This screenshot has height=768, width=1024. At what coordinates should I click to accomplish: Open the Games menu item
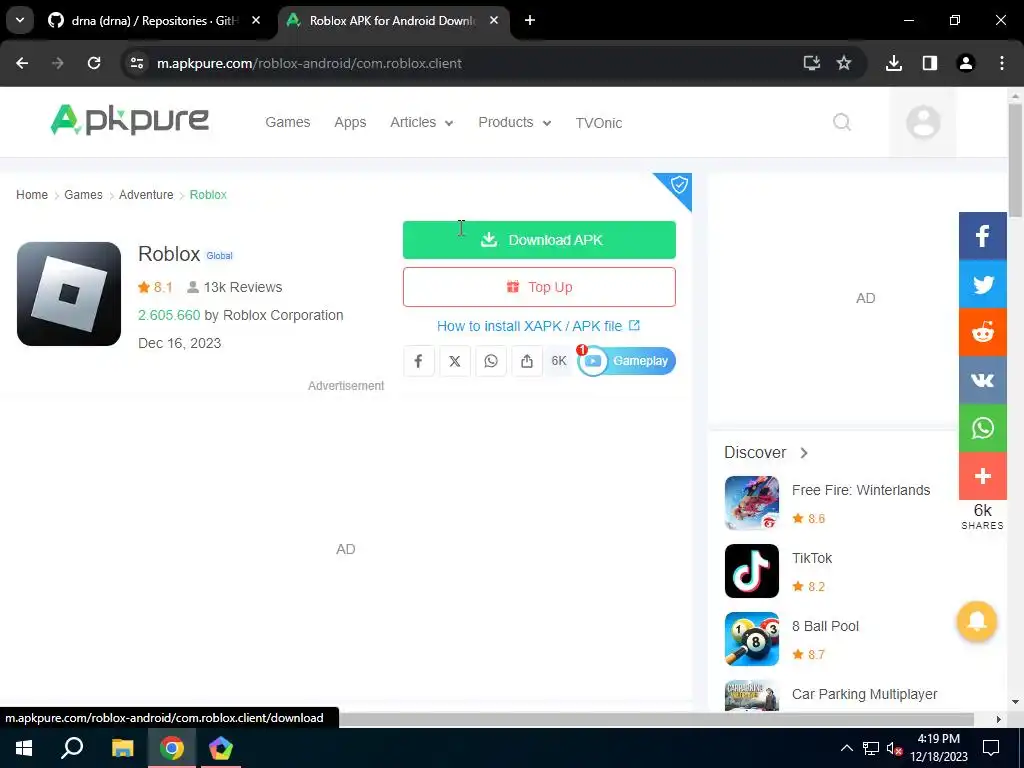[x=287, y=122]
